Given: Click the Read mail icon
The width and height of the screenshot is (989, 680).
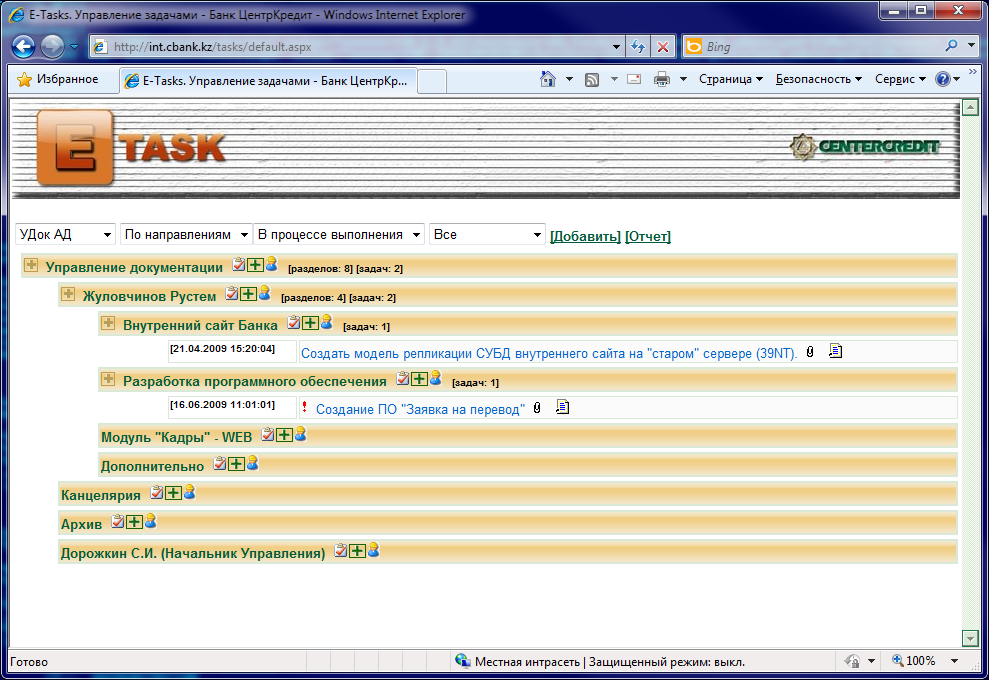Looking at the screenshot, I should click(x=634, y=79).
